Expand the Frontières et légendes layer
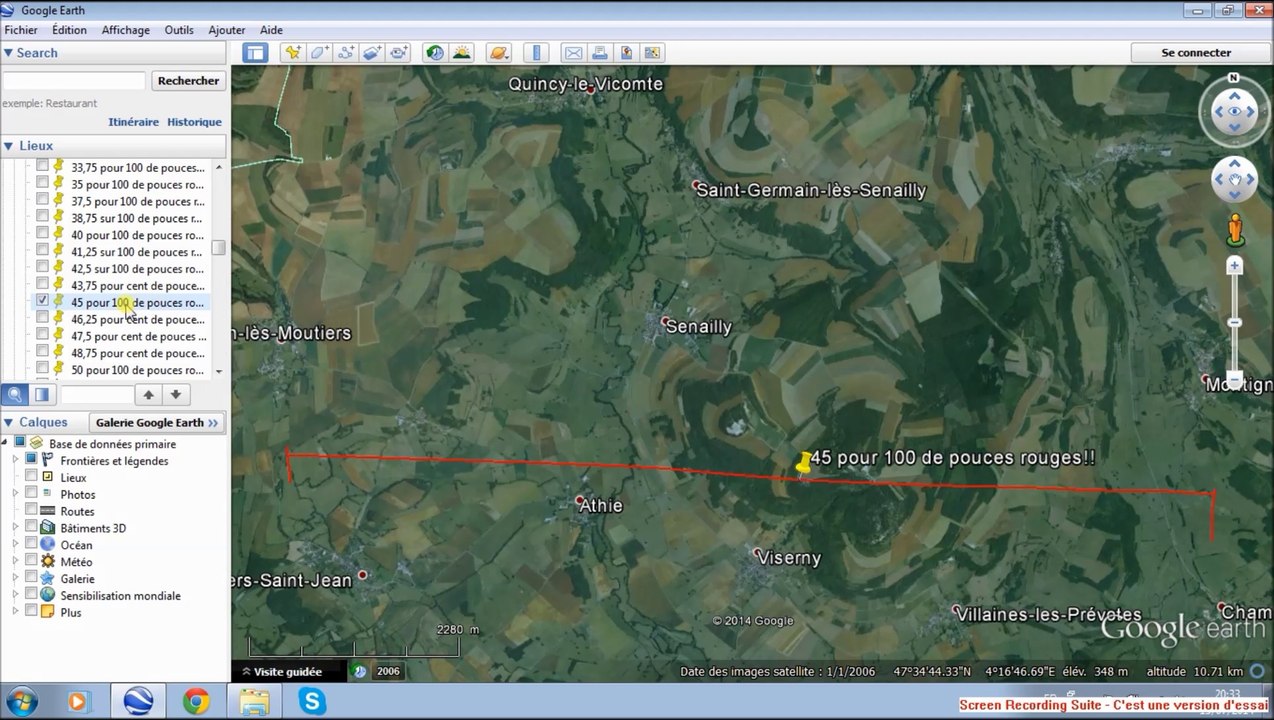Image resolution: width=1274 pixels, height=720 pixels. (x=15, y=460)
